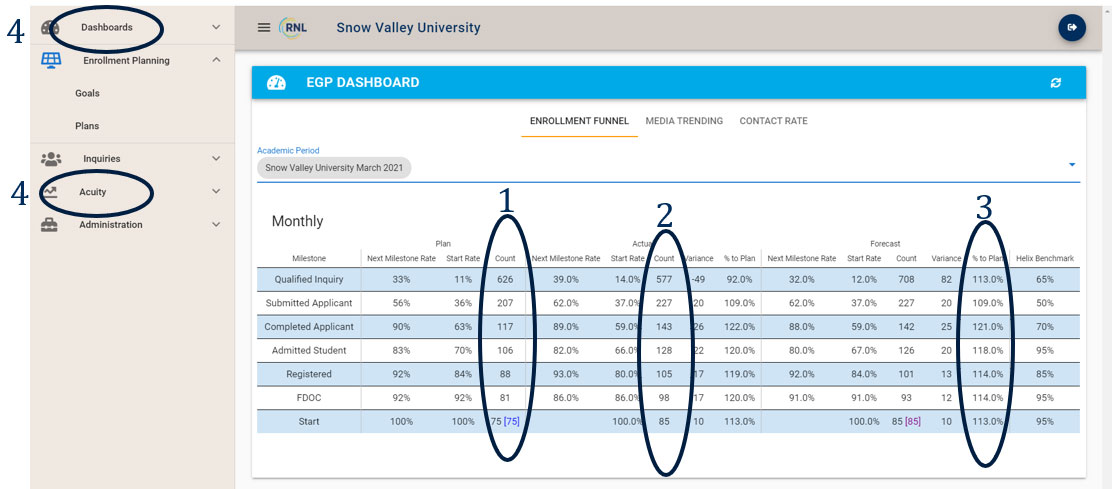
Task: Click Qualified Inquiry plan count 626
Action: (505, 279)
